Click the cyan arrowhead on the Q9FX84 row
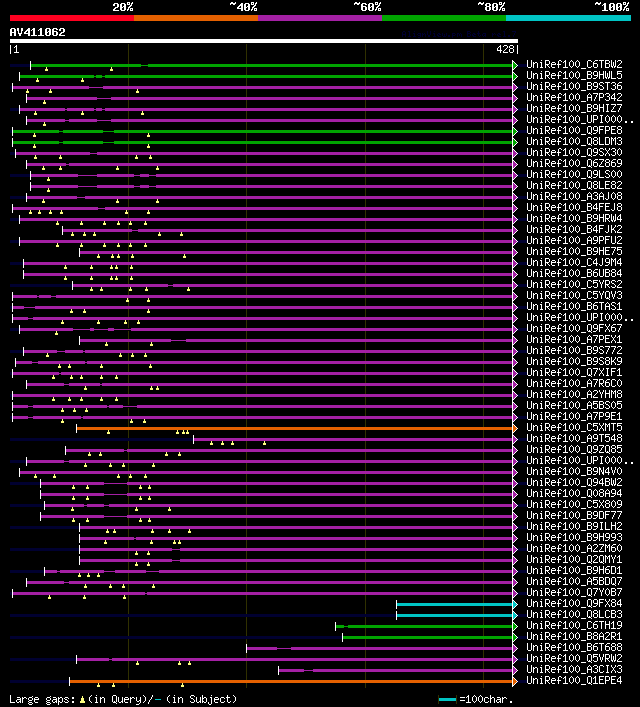This screenshot has width=640, height=707. 515,604
